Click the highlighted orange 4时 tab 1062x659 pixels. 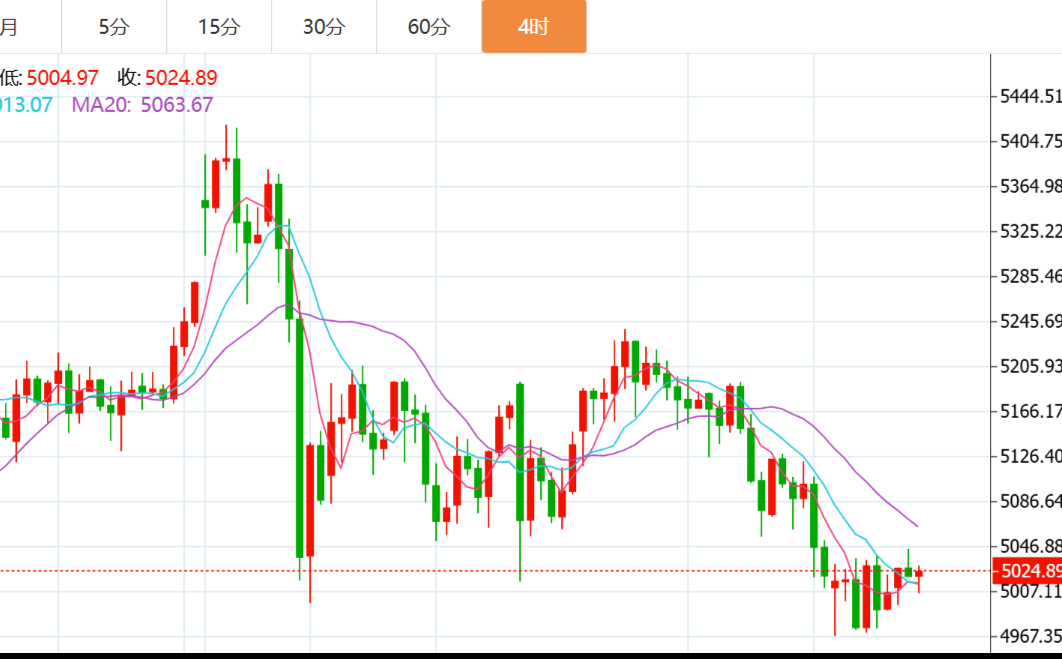click(533, 27)
